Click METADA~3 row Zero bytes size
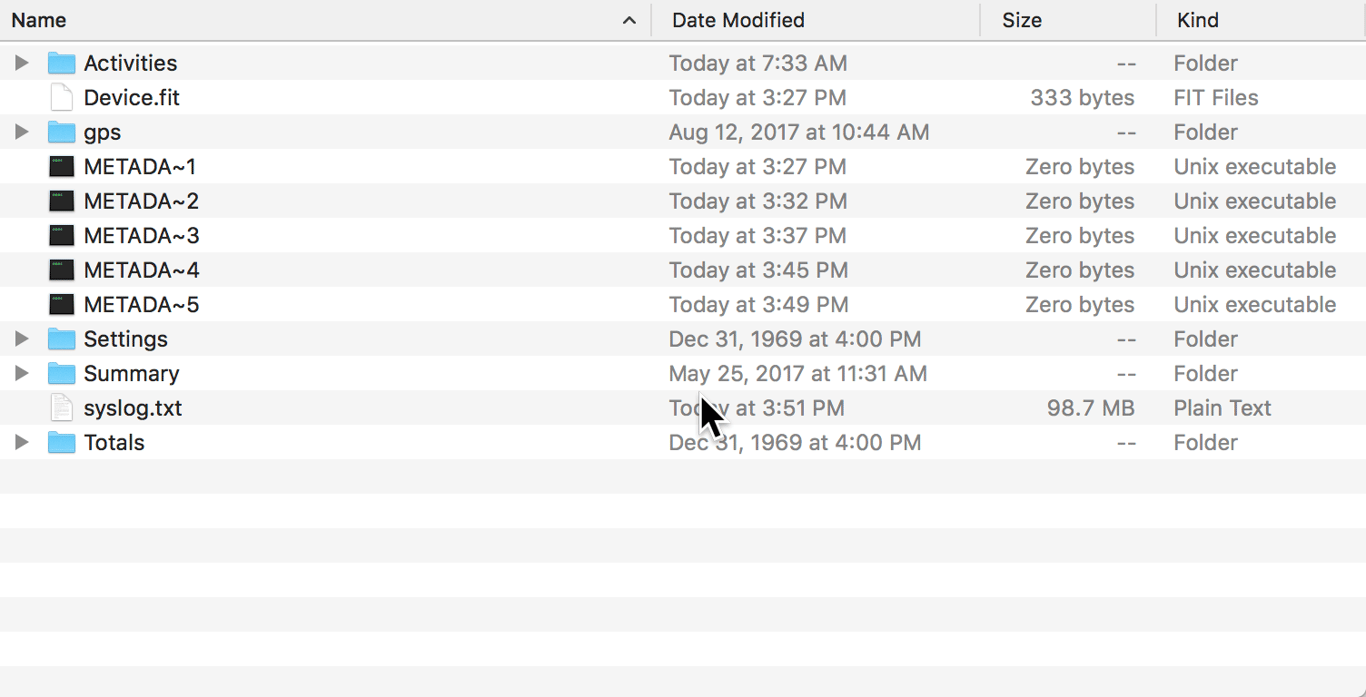The height and width of the screenshot is (697, 1366). (1080, 236)
